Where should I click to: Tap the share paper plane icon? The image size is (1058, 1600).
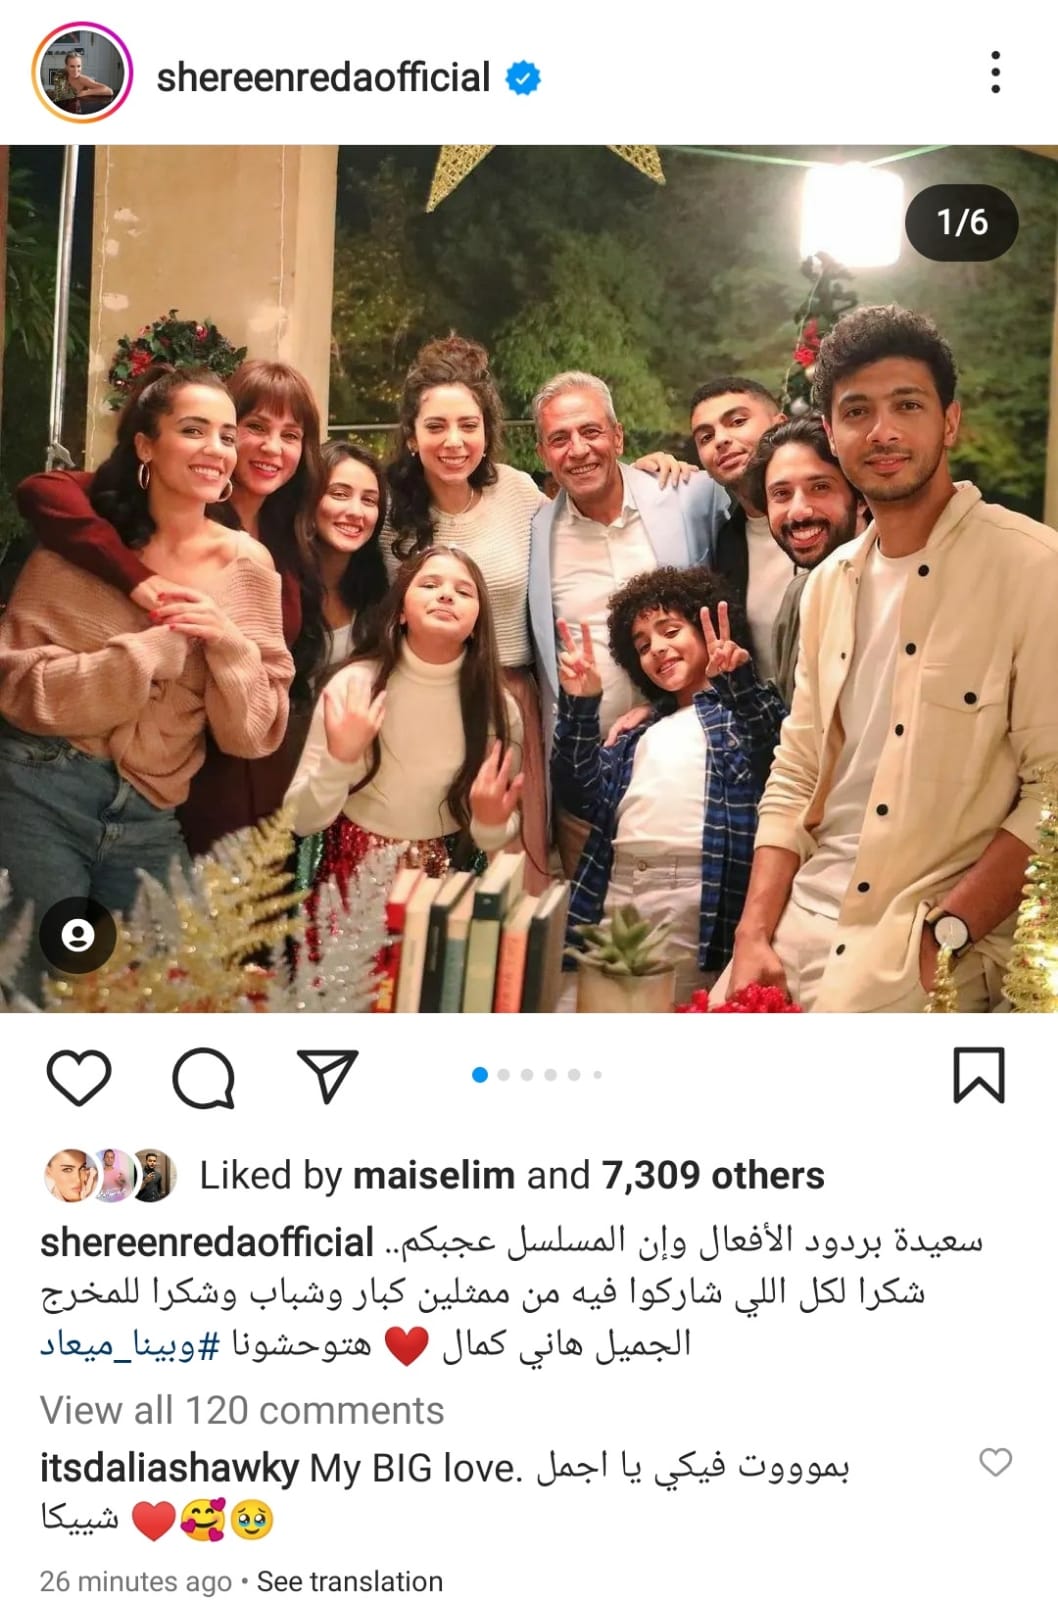pos(329,1075)
